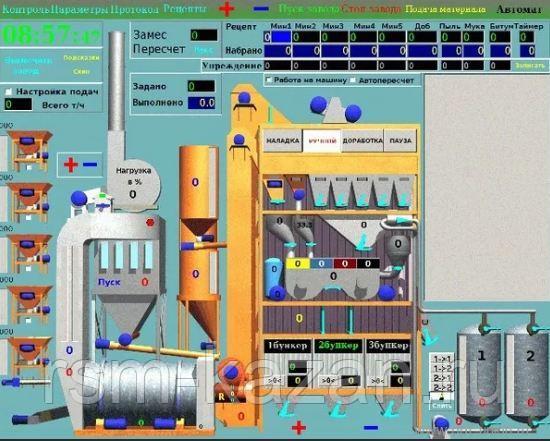Toggle the Автопересчет checkbox
The image size is (550, 441).
[354, 80]
